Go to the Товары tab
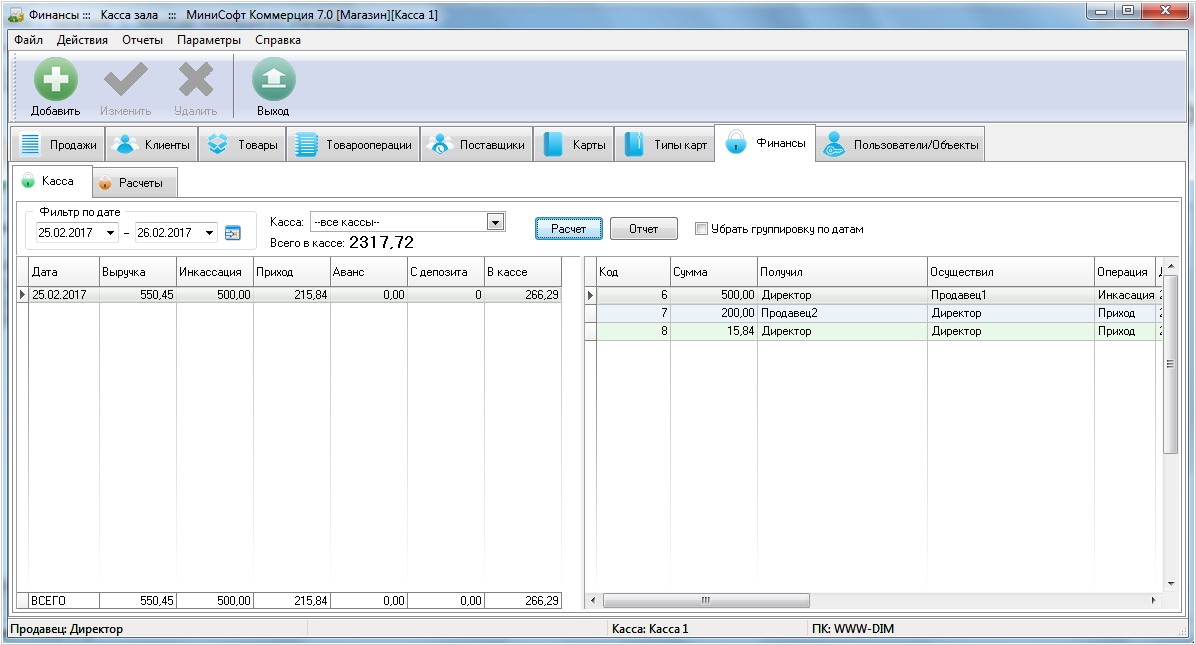This screenshot has width=1196, height=645. click(244, 145)
